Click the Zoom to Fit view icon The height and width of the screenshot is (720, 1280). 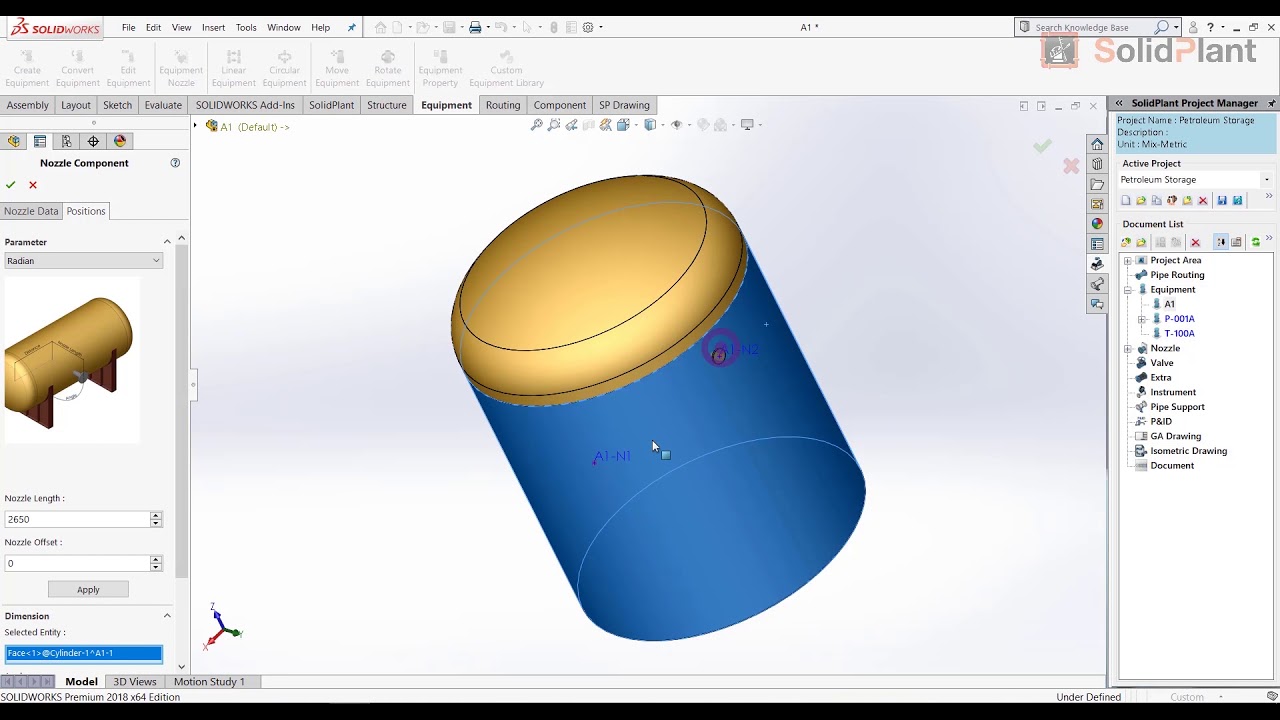[x=537, y=125]
